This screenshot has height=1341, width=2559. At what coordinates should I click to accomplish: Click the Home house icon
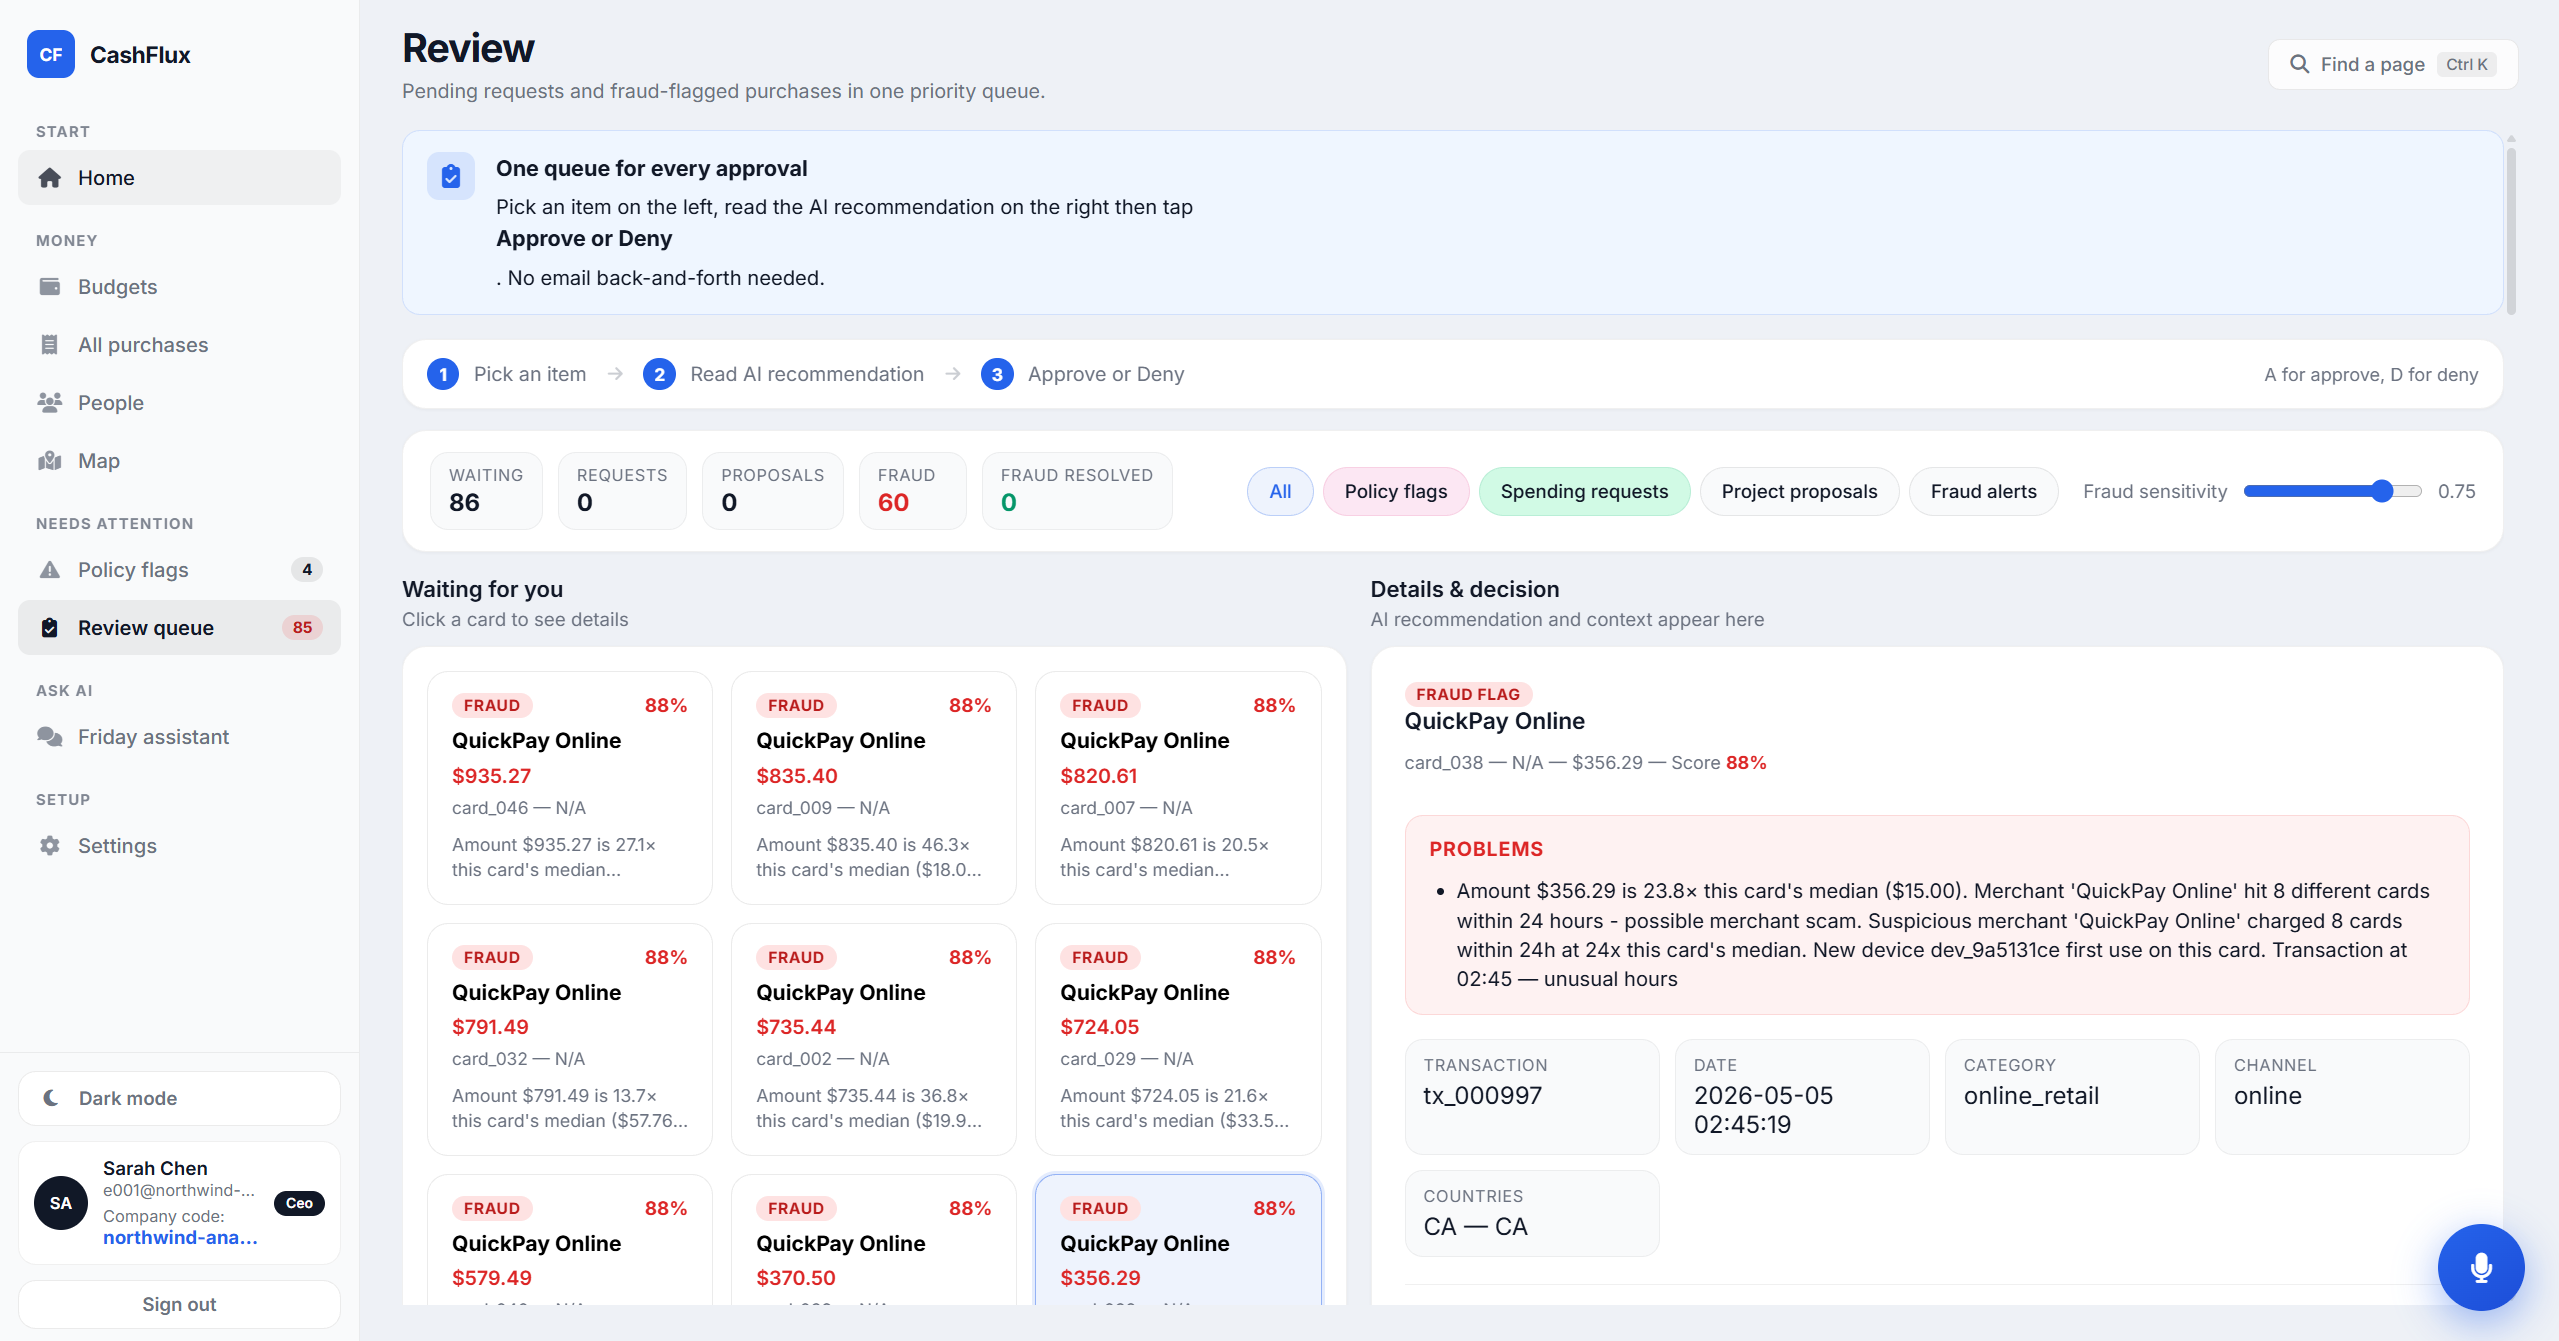[50, 178]
